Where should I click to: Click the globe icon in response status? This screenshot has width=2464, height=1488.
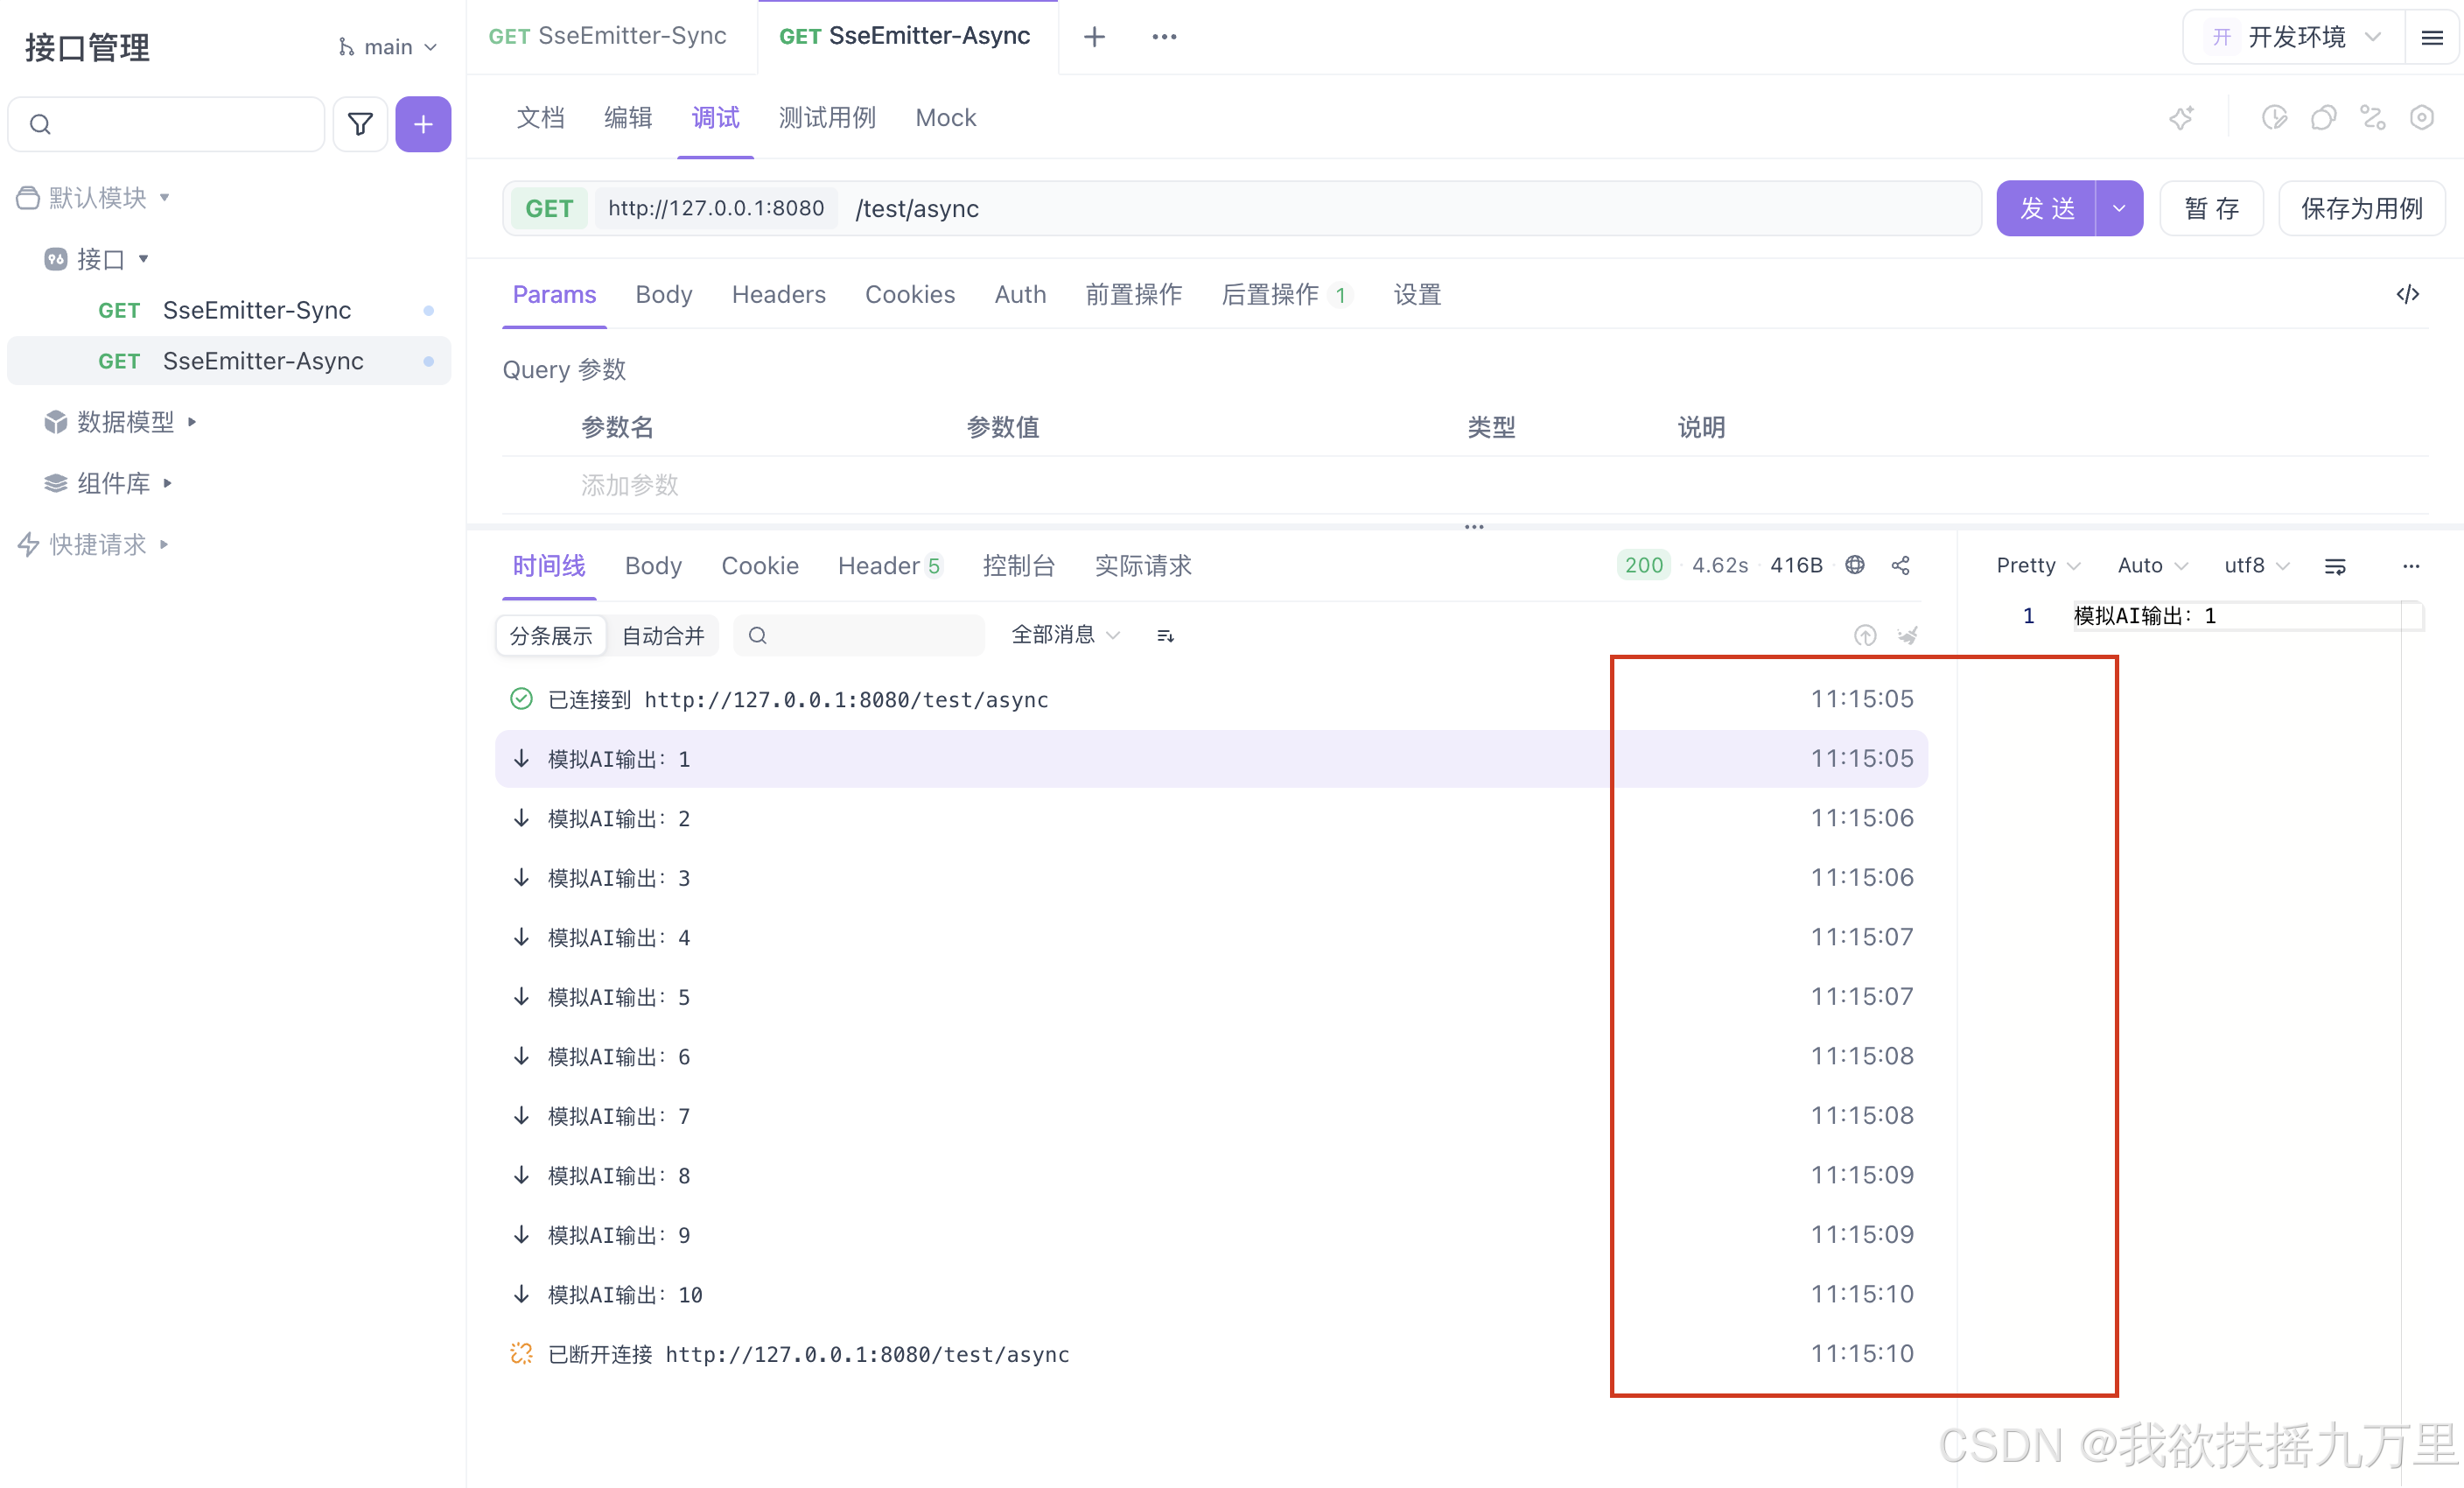click(1854, 565)
